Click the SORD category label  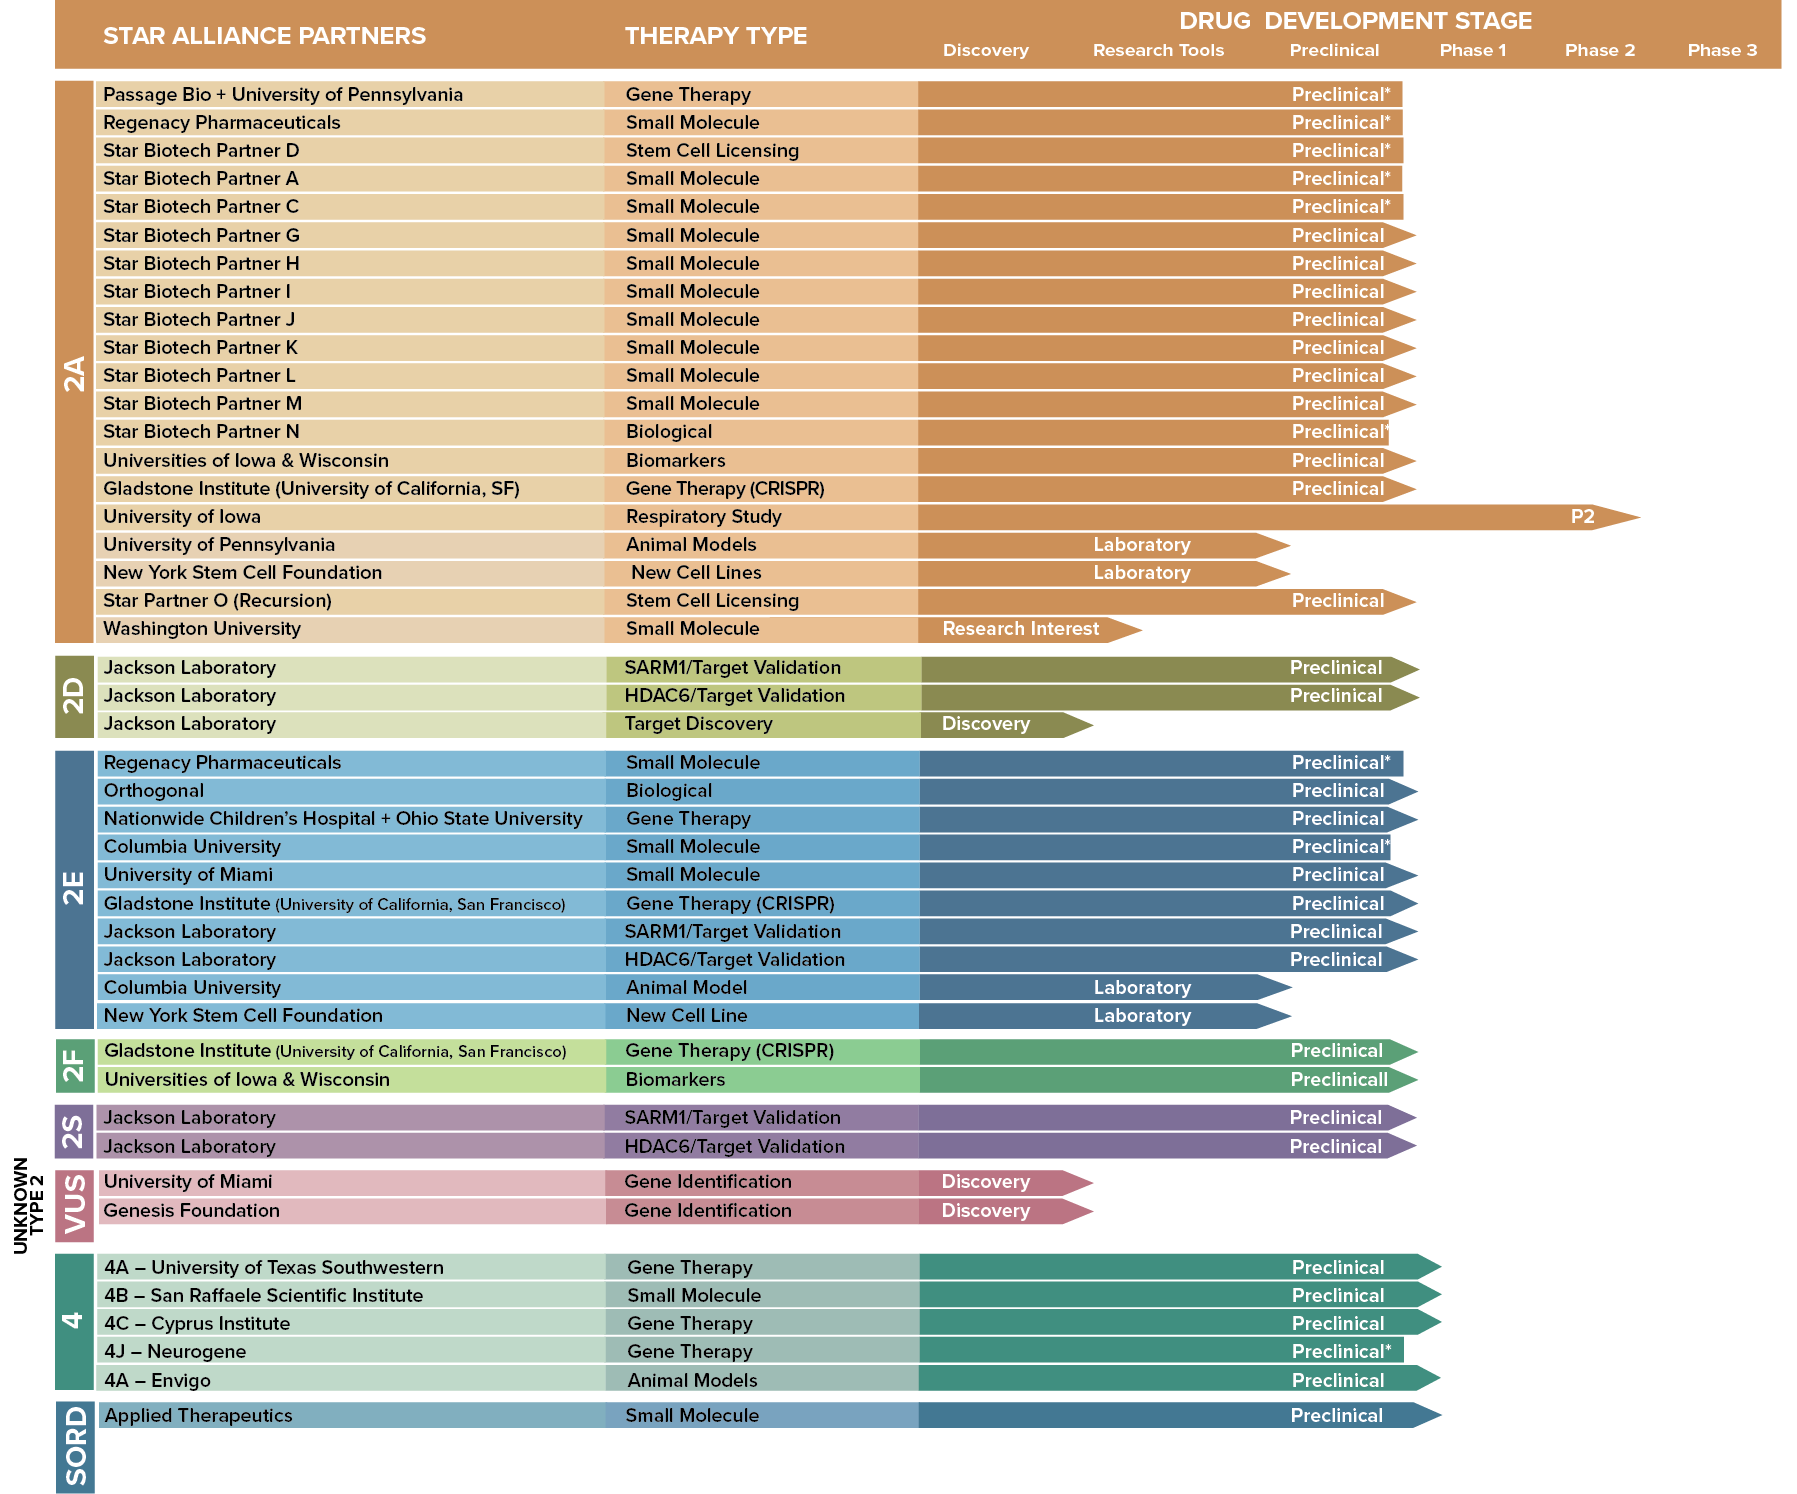point(75,1447)
